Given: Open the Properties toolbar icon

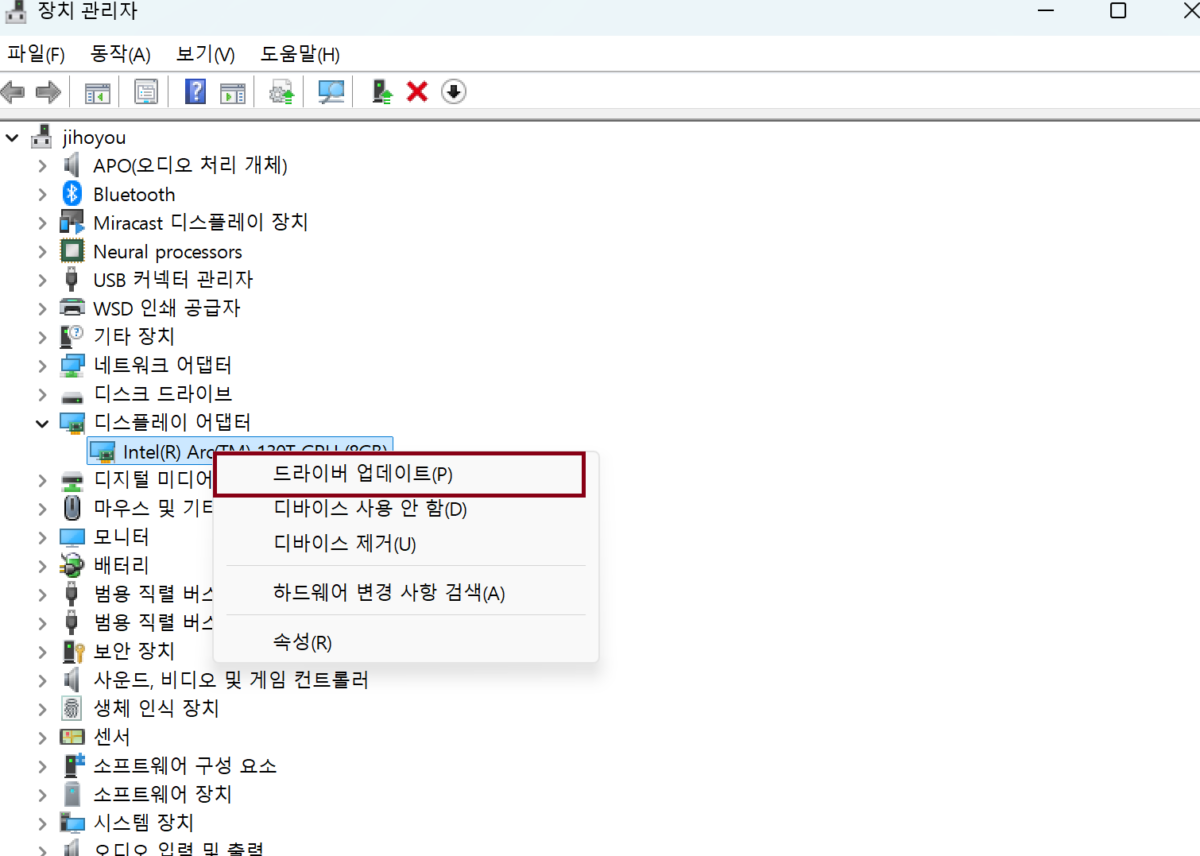Looking at the screenshot, I should [146, 93].
